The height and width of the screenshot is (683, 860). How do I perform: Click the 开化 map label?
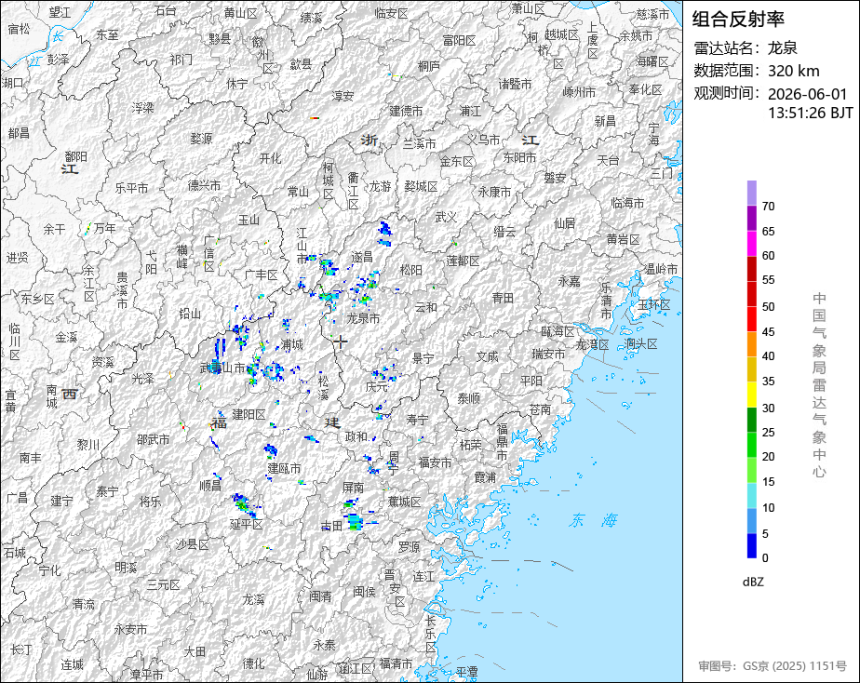270,158
